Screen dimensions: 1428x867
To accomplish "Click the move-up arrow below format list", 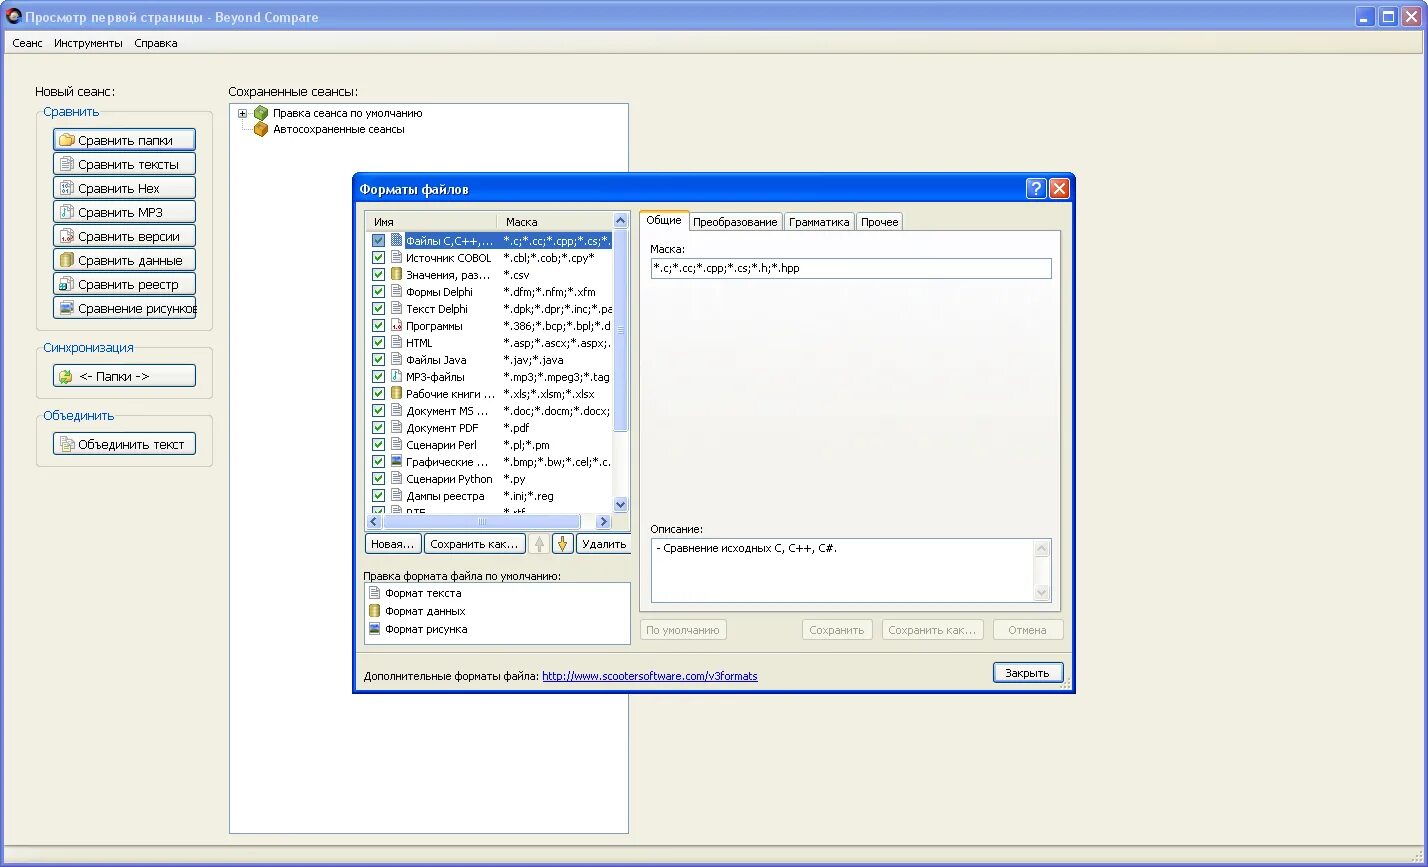I will click(x=539, y=544).
